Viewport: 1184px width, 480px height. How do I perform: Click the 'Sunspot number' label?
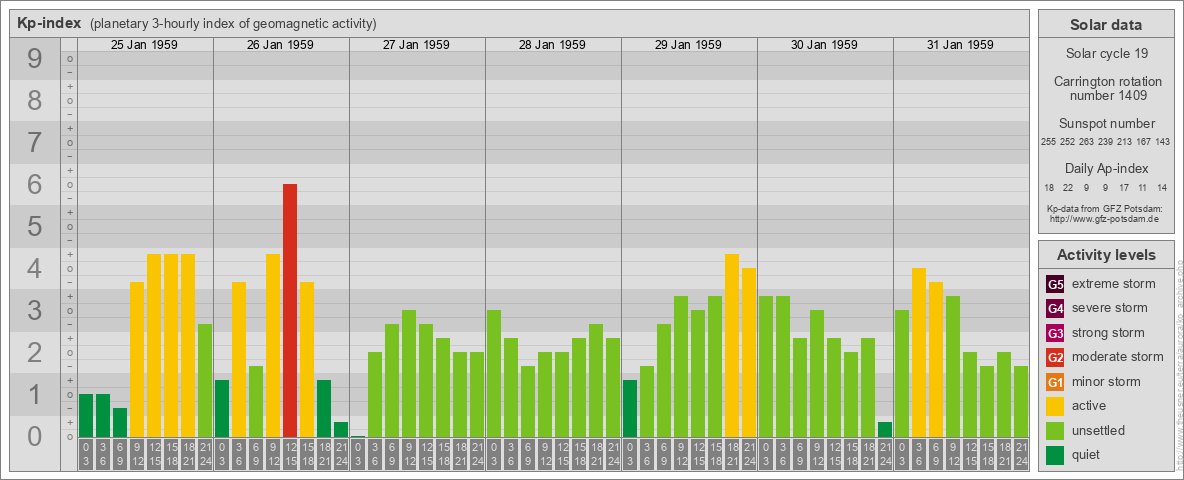pos(1105,124)
